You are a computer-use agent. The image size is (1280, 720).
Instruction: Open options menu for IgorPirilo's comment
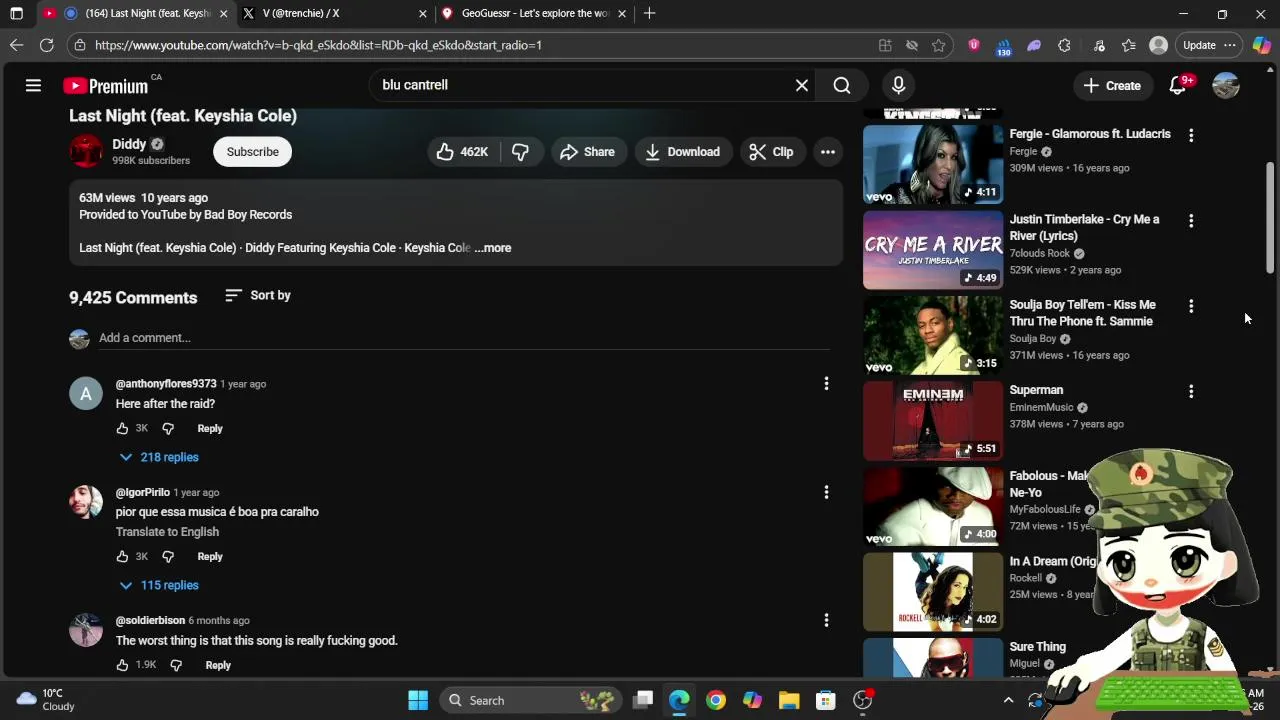(826, 492)
